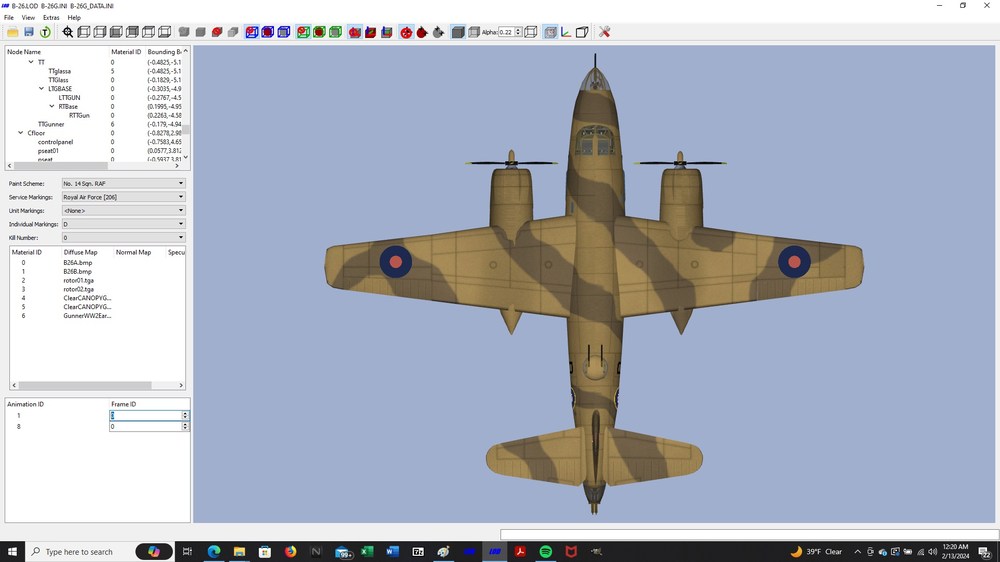Open Excel from the taskbar
Image resolution: width=1000 pixels, height=562 pixels.
coord(367,552)
